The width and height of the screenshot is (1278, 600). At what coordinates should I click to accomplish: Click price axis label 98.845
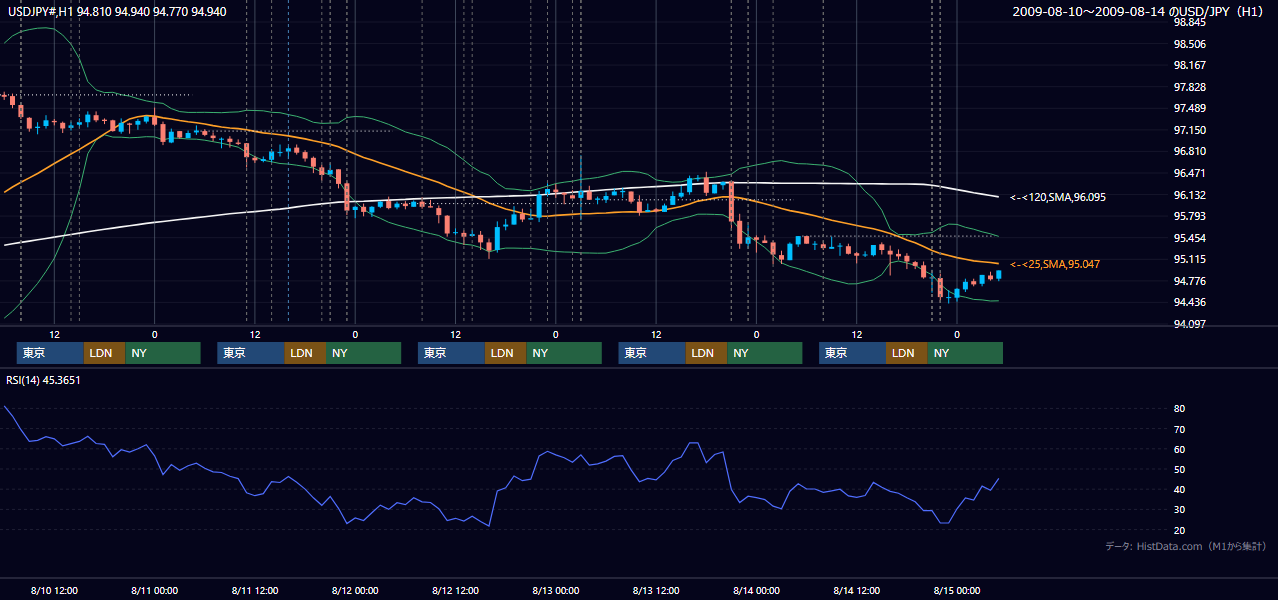(1189, 23)
